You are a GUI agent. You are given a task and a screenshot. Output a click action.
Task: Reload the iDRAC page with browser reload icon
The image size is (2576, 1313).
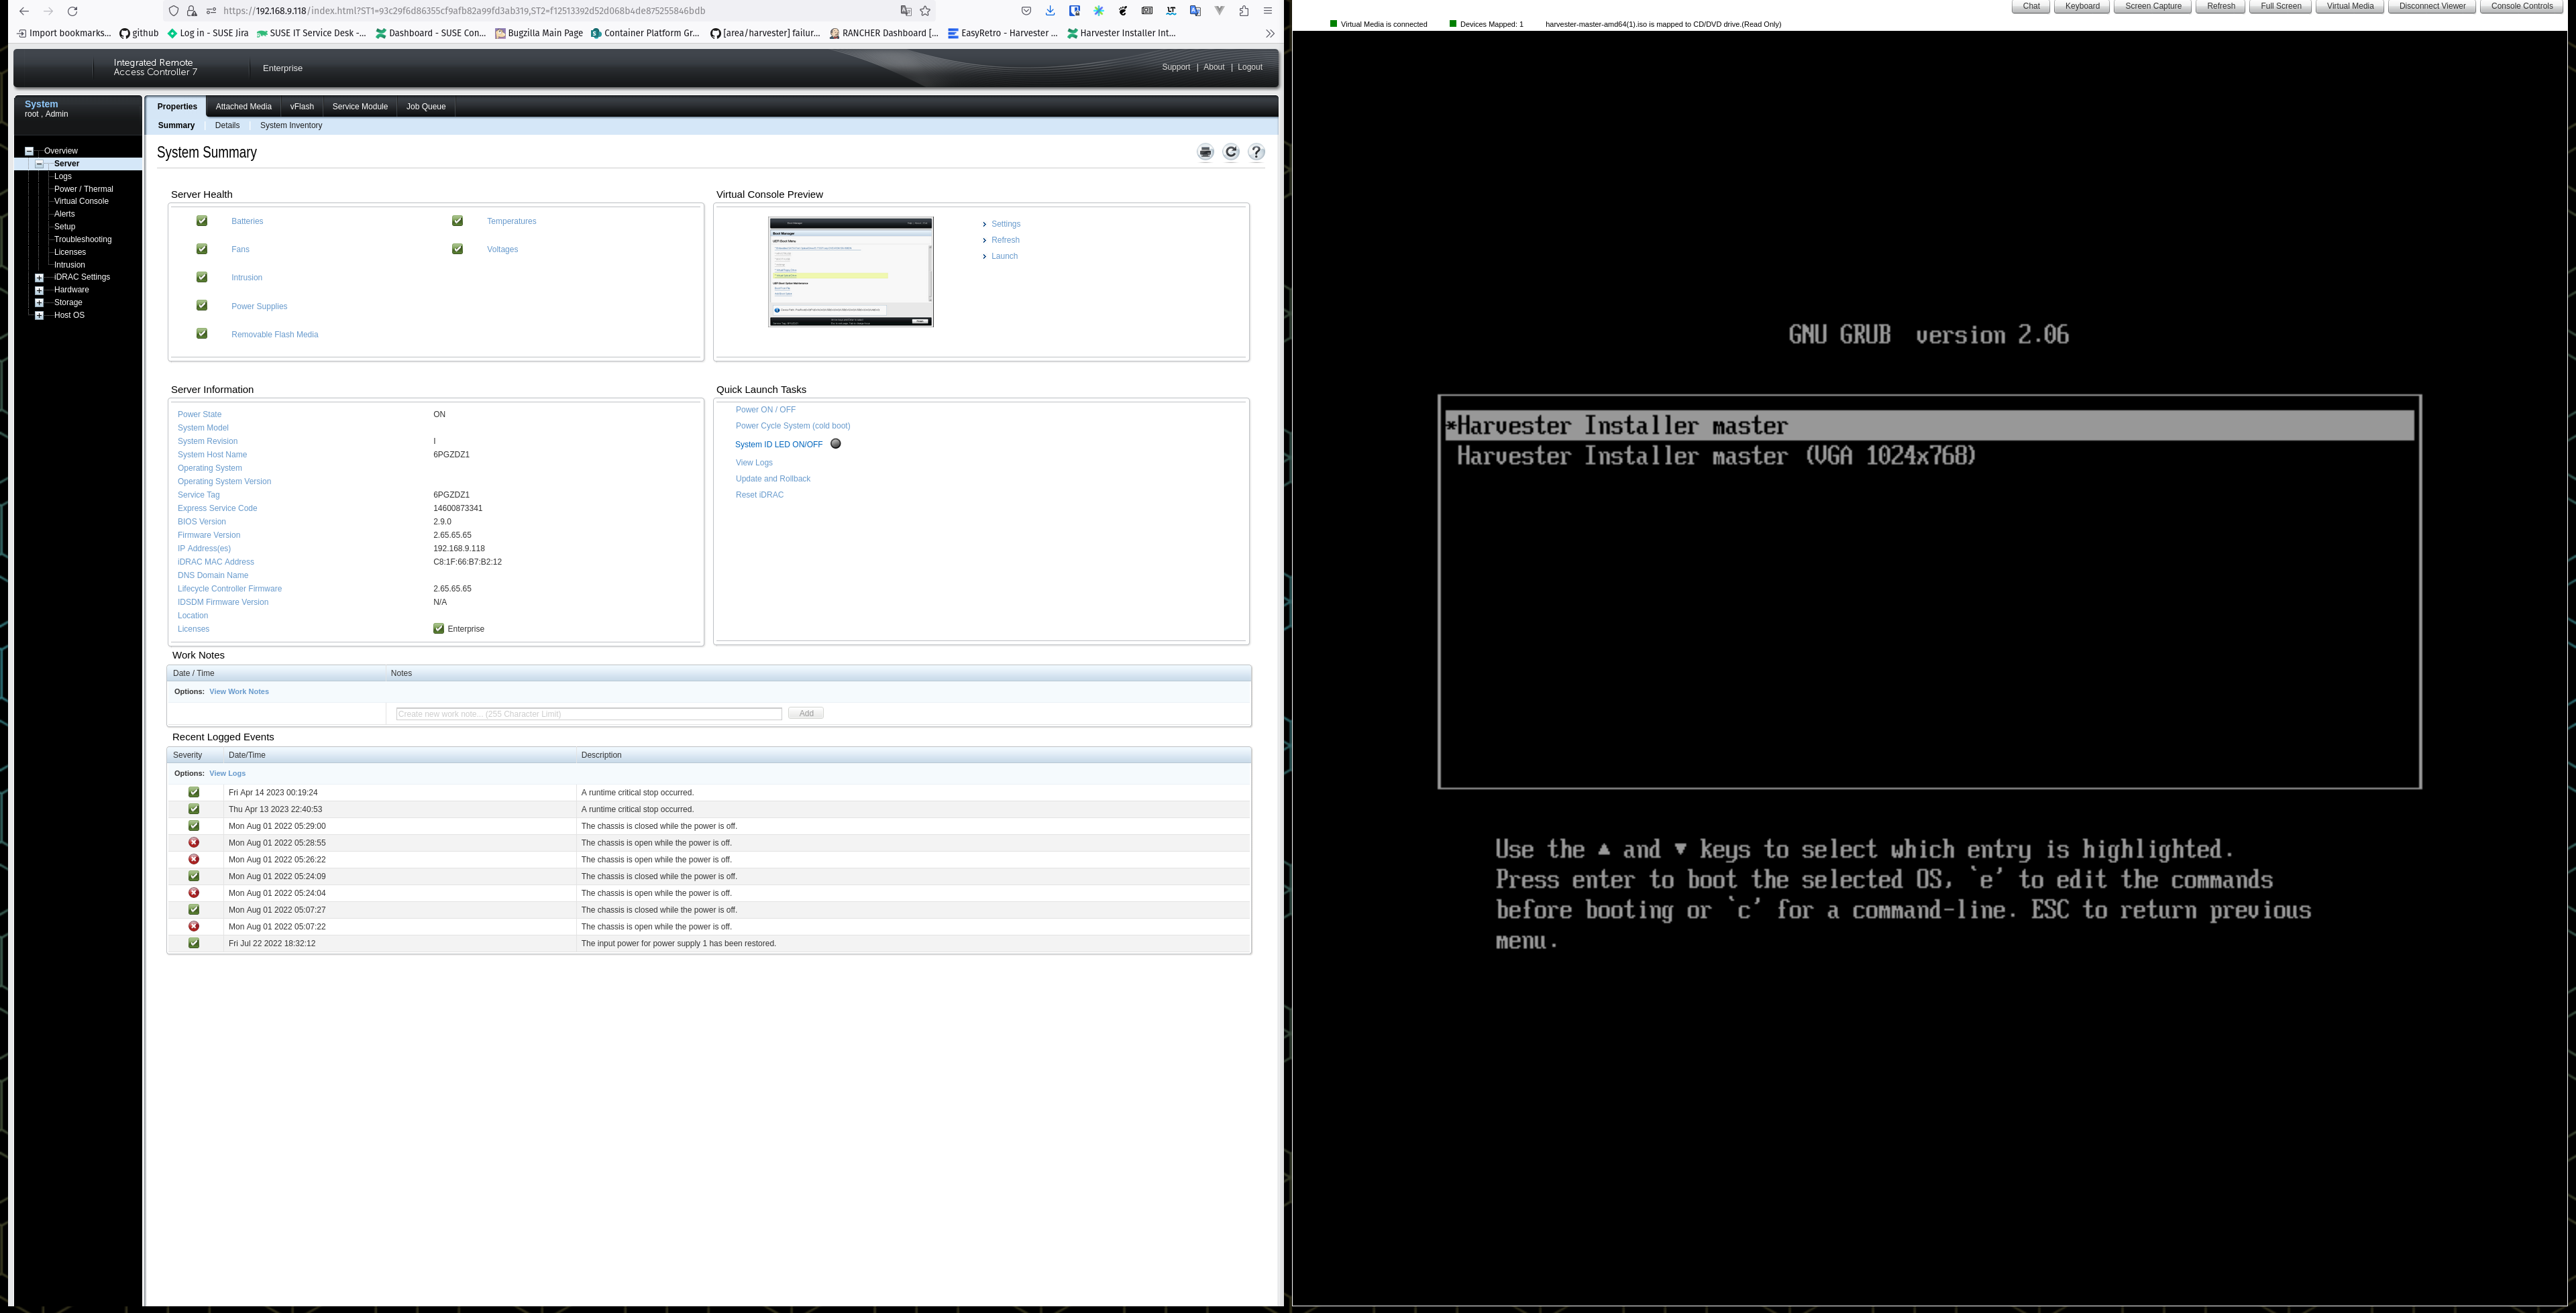tap(72, 10)
